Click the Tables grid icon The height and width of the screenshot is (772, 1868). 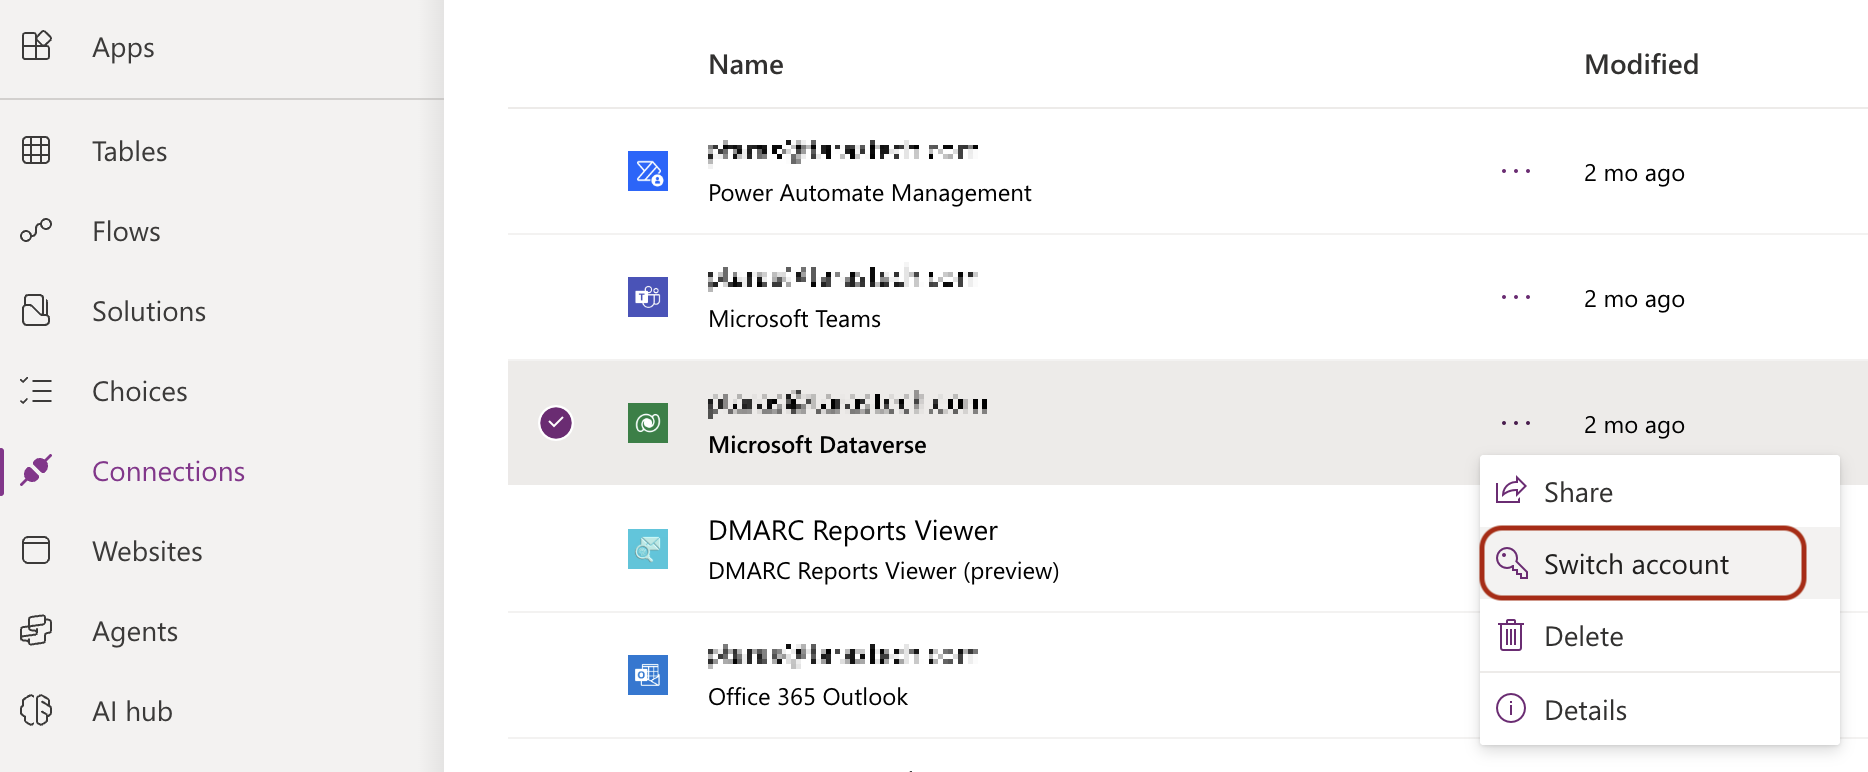coord(36,150)
